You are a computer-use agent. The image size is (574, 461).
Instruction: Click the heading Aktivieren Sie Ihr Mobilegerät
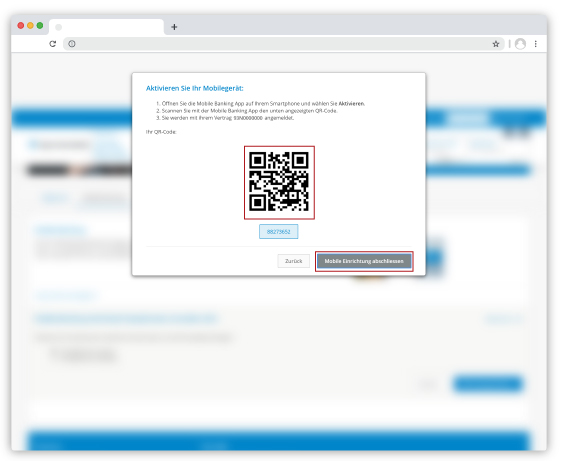(x=194, y=88)
